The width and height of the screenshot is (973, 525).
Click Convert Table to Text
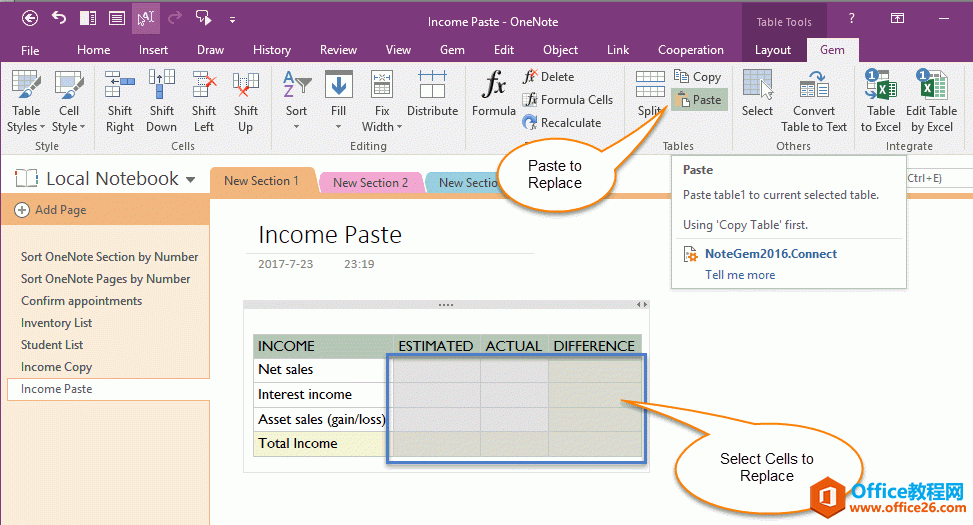point(814,101)
